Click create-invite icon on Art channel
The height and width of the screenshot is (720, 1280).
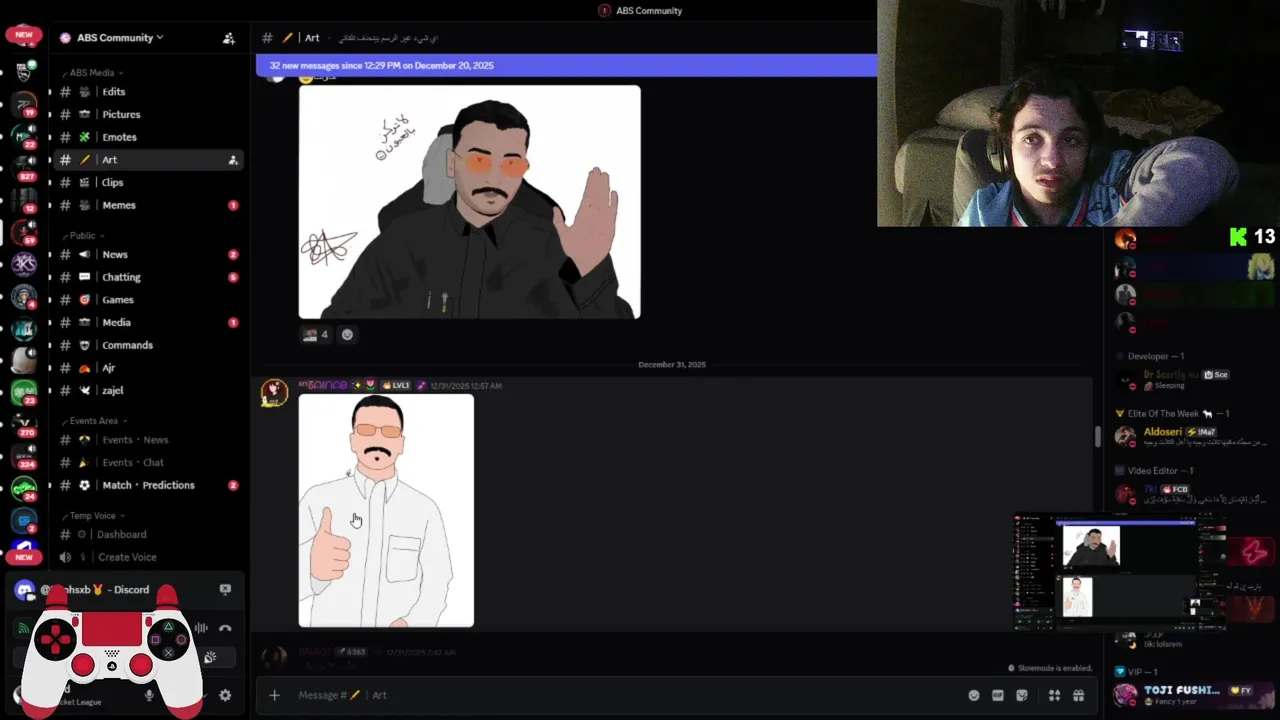pos(233,160)
